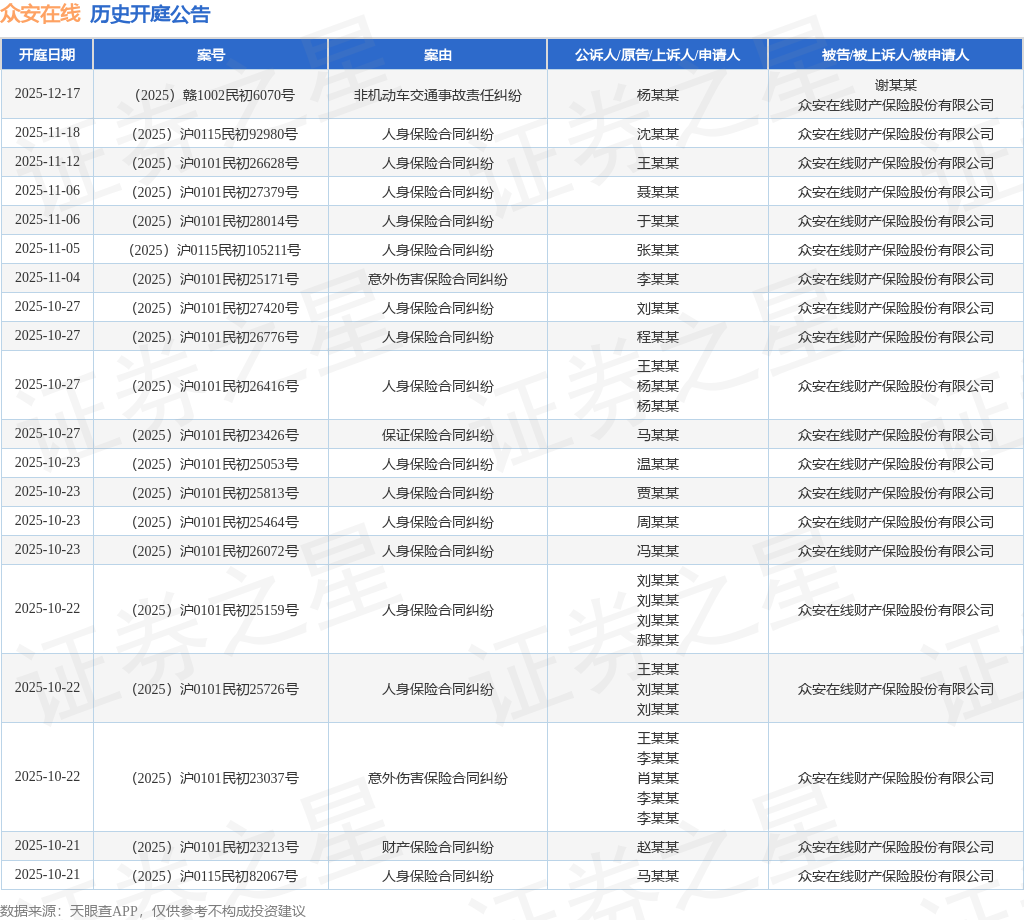The height and width of the screenshot is (920, 1024).
Task: Click the 非机动车交通事故责任纠纷 cell
Action: (x=438, y=95)
